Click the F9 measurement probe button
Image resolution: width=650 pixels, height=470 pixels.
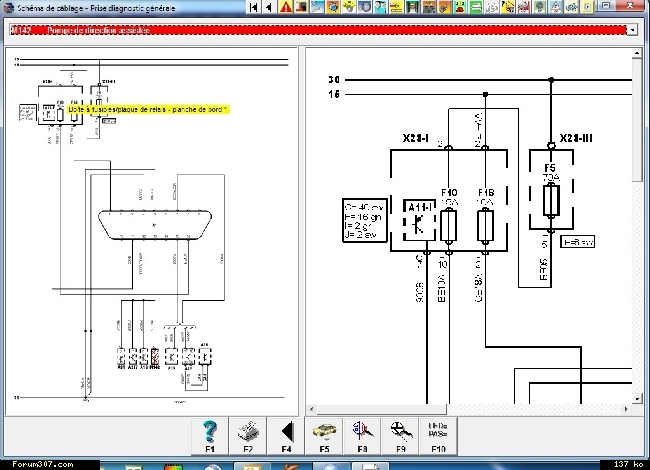(x=400, y=436)
